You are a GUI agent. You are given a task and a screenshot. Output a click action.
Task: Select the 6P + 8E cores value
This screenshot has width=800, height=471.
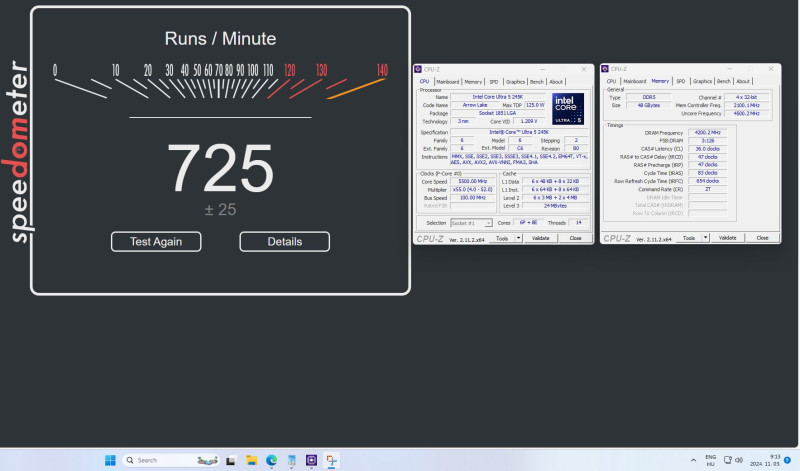(528, 223)
